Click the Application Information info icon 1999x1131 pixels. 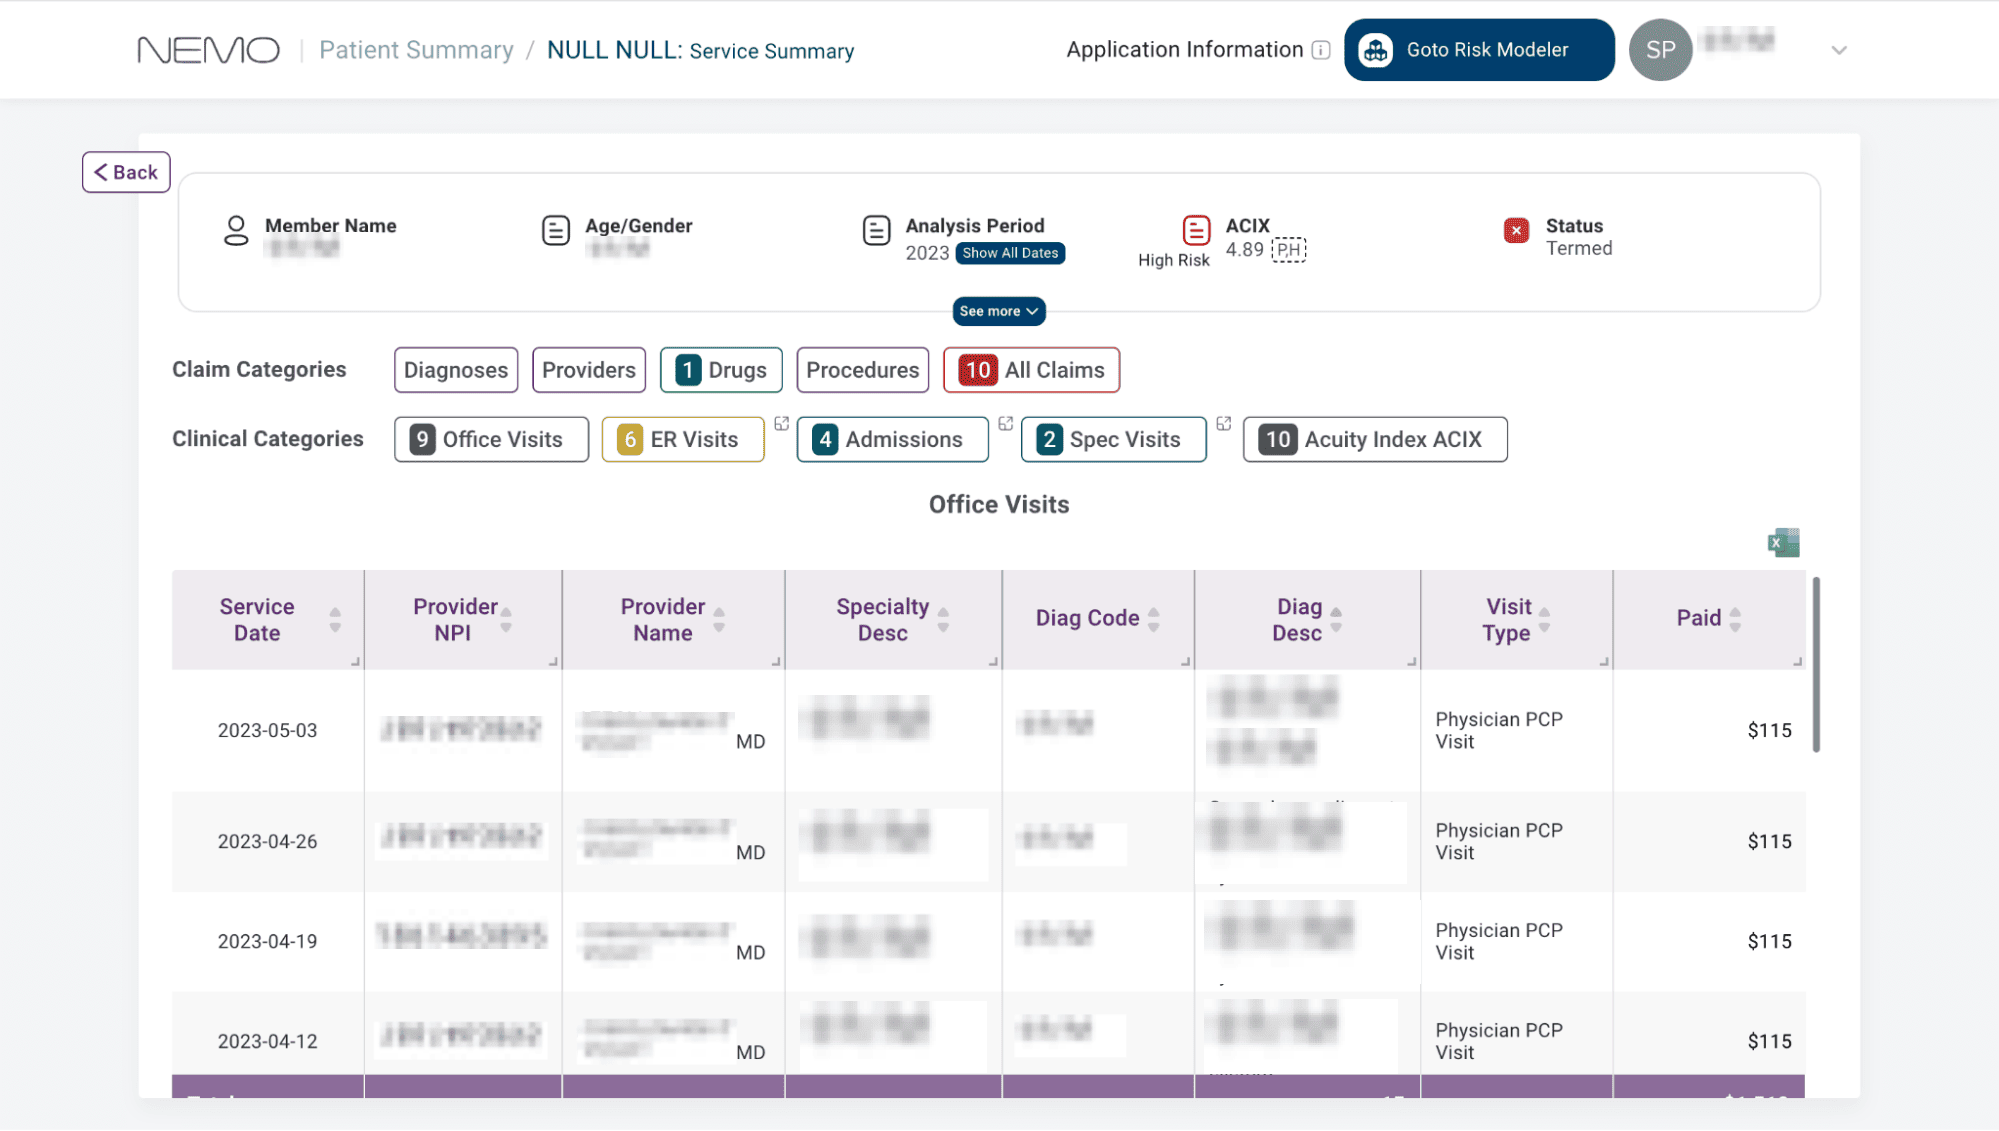[x=1321, y=50]
